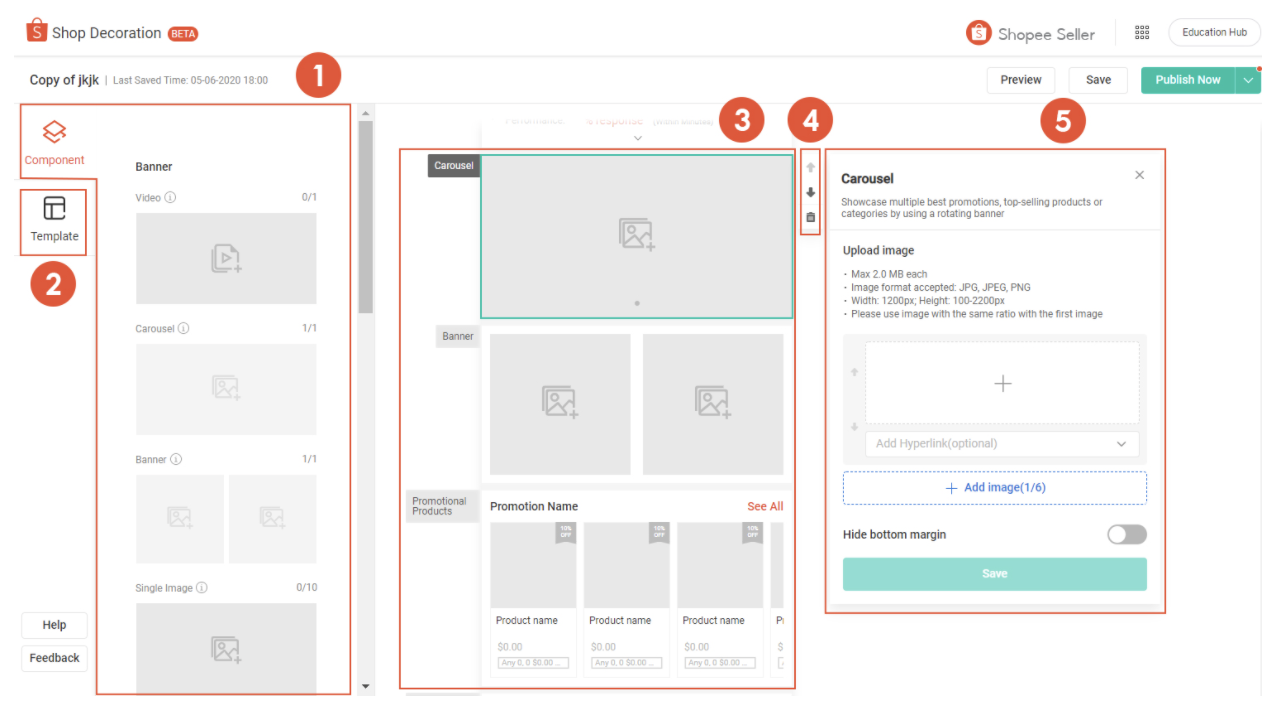Image resolution: width=1270 pixels, height=706 pixels.
Task: Open the apps grid in the header
Action: point(1142,32)
